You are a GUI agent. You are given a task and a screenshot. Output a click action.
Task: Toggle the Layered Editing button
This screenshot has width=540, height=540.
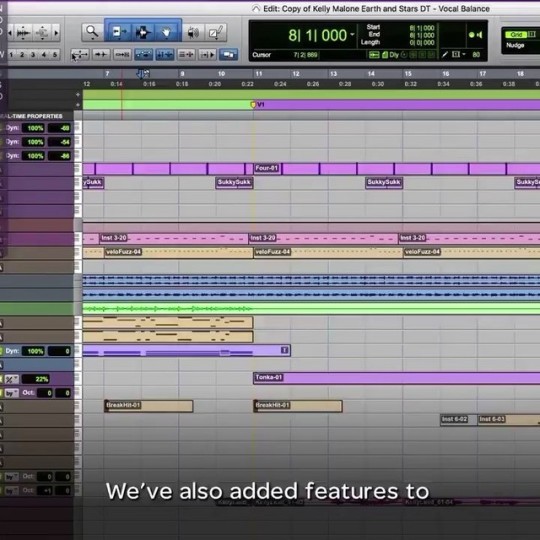pos(228,54)
